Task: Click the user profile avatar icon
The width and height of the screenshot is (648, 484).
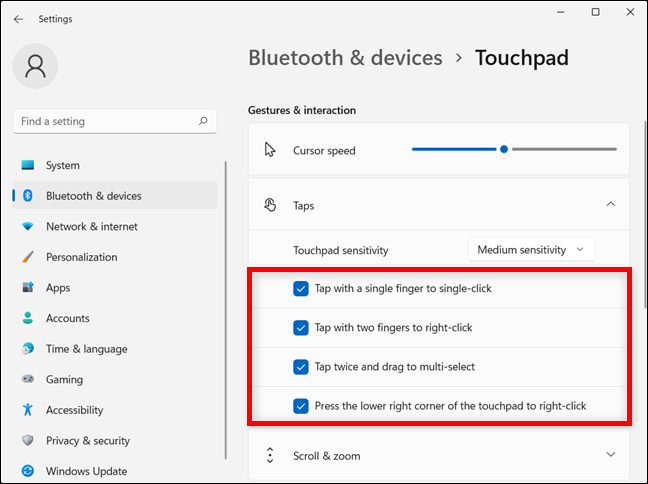Action: tap(35, 66)
